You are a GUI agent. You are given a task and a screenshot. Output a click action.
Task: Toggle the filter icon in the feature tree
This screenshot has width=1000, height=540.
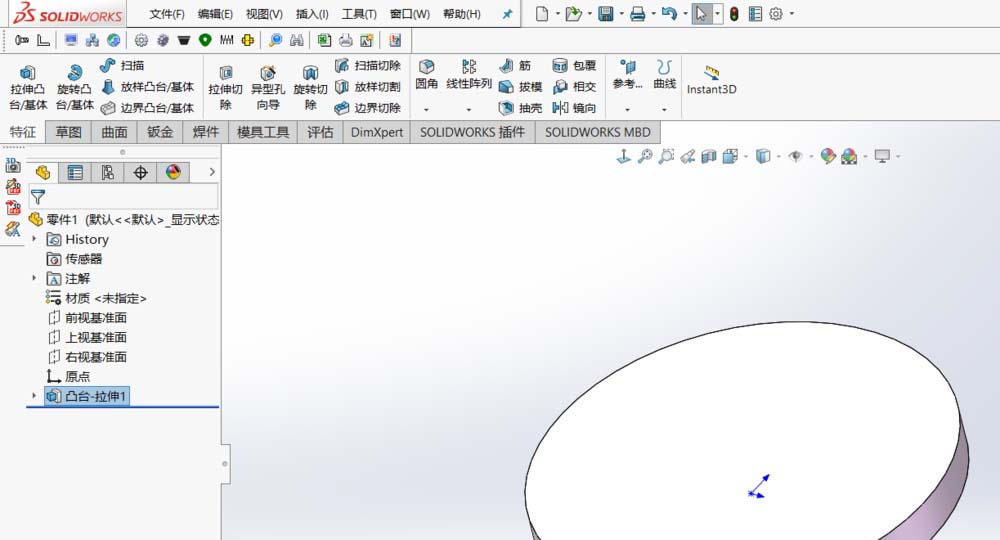[x=38, y=197]
